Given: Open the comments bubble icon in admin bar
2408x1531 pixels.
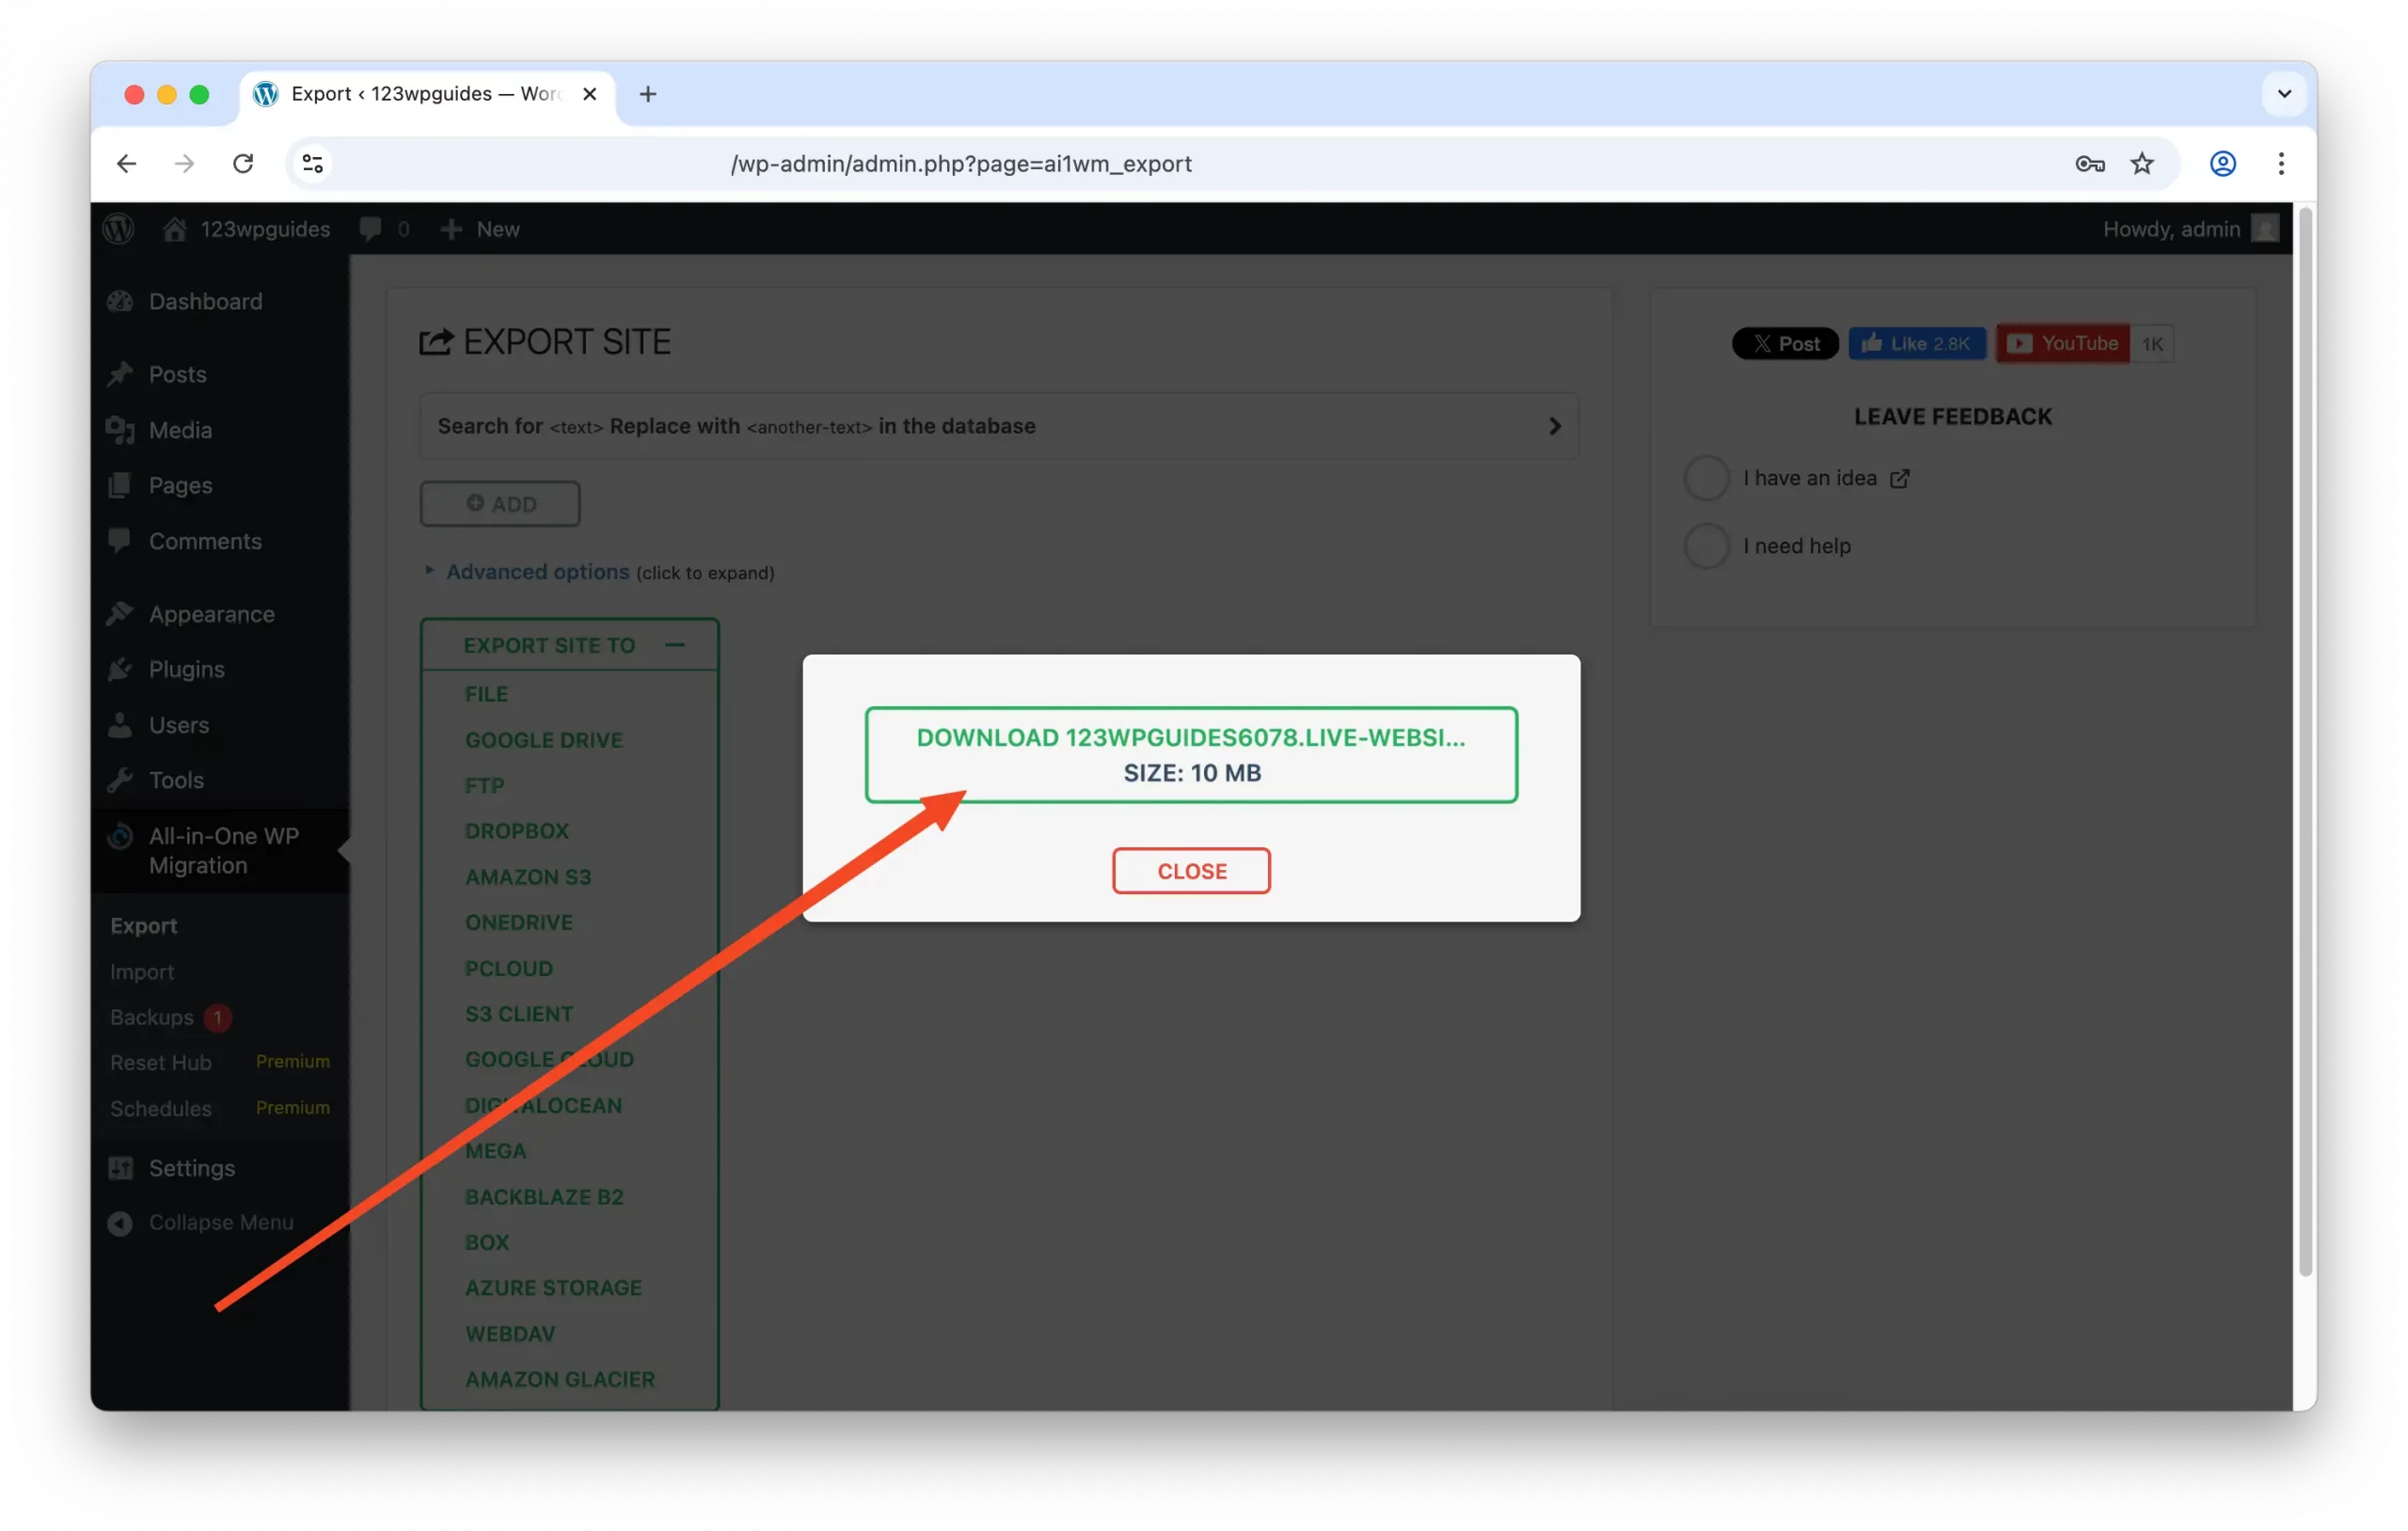Looking at the screenshot, I should (370, 229).
